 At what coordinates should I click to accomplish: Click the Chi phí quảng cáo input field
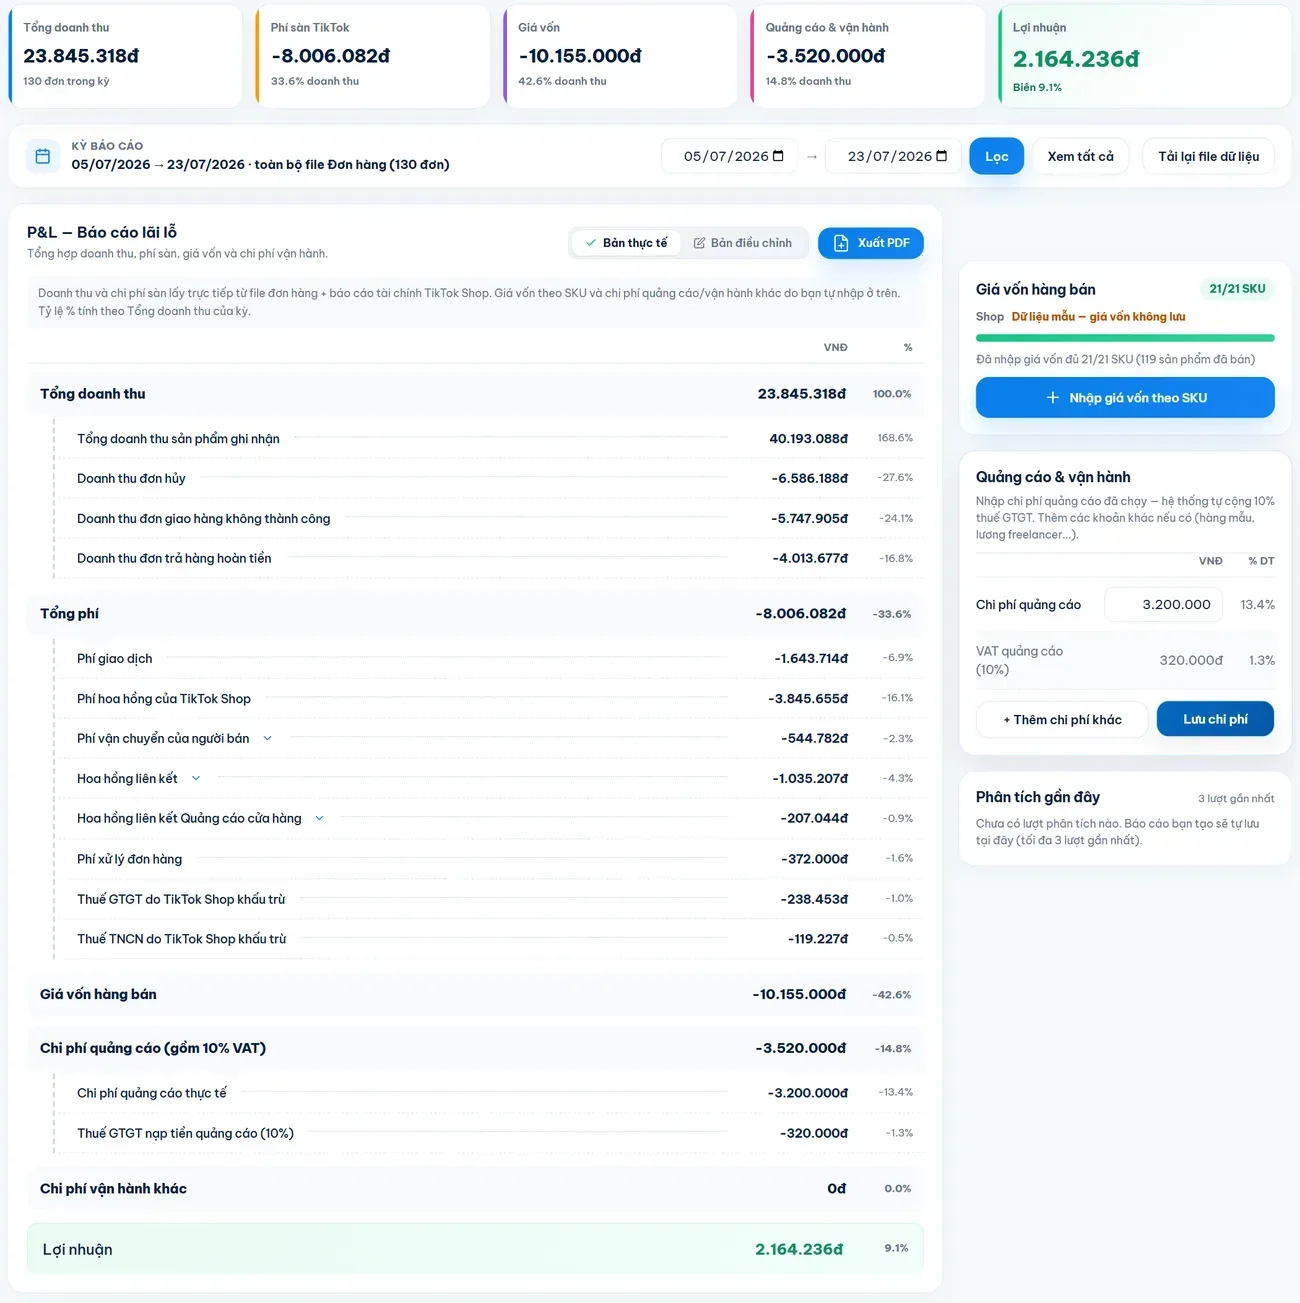click(1163, 605)
